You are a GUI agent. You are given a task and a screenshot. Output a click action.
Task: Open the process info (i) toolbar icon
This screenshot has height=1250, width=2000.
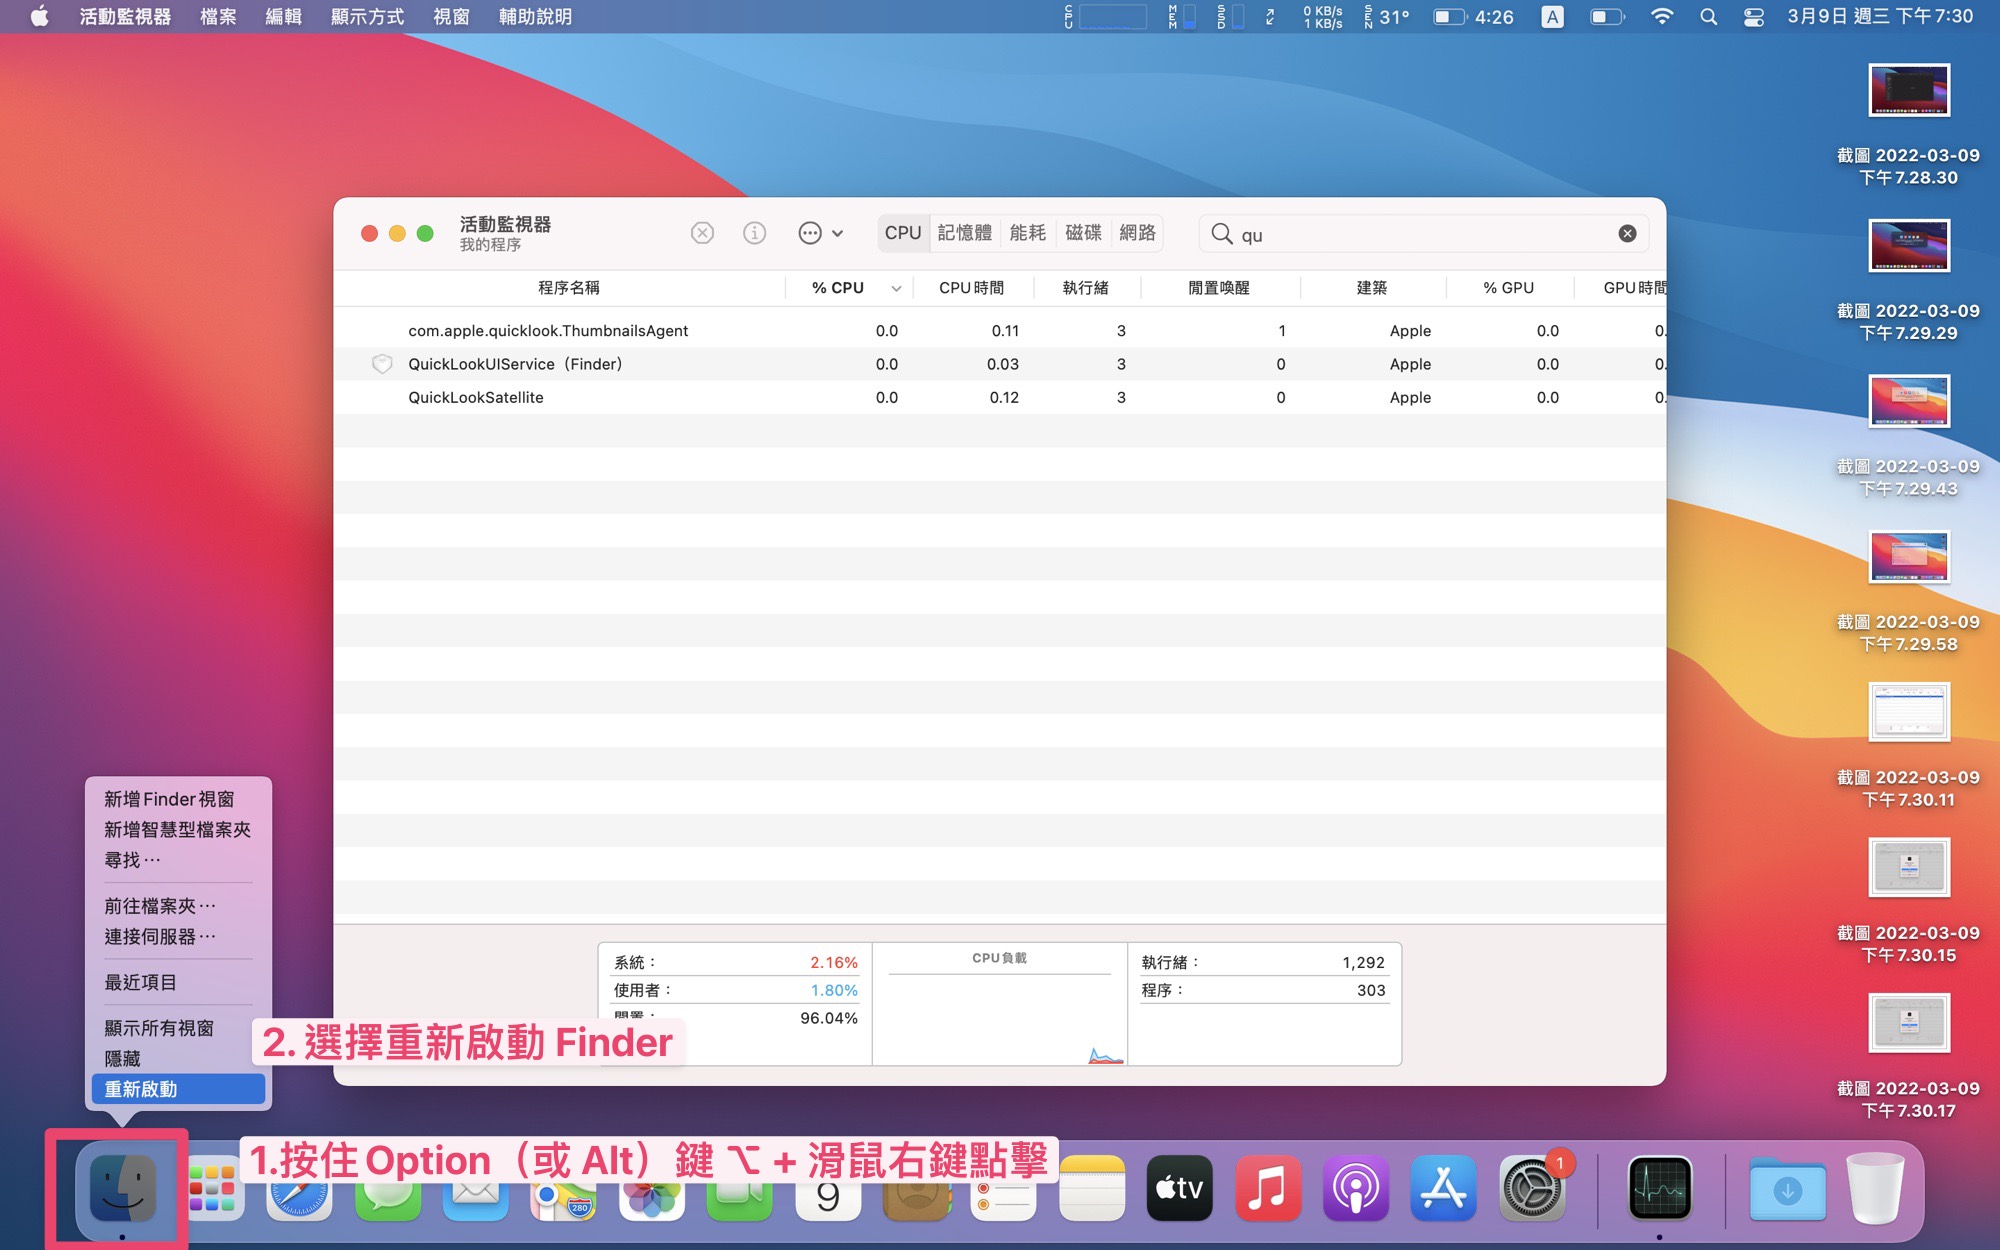click(x=754, y=233)
